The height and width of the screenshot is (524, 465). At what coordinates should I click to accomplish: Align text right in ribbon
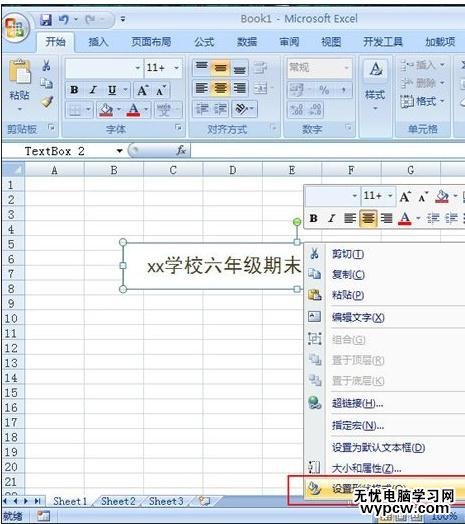pos(239,89)
